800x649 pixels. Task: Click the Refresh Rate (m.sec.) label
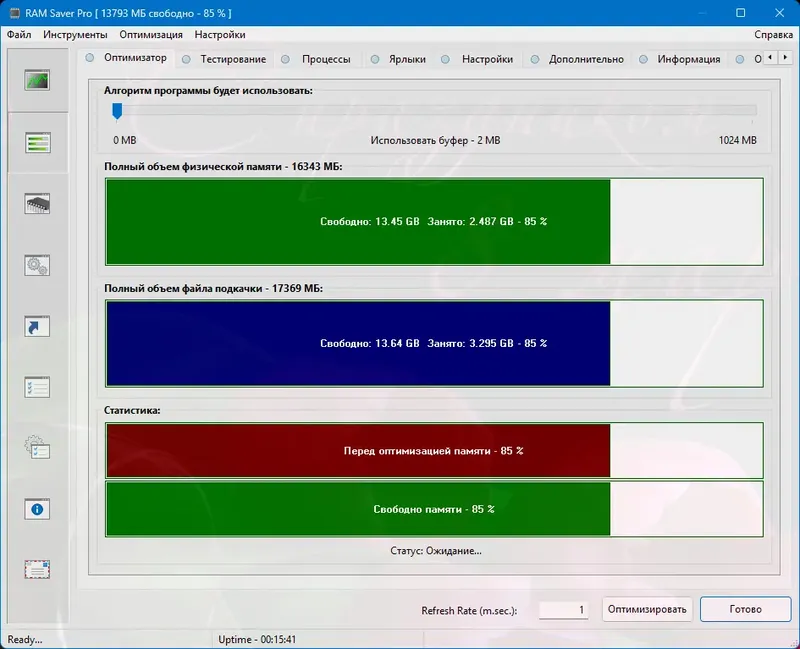(x=469, y=611)
